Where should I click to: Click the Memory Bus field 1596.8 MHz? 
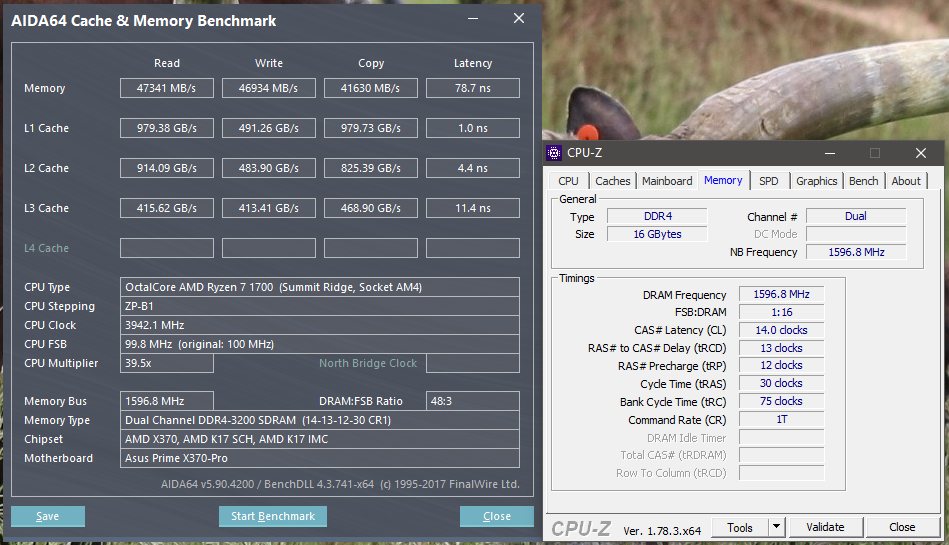[166, 401]
